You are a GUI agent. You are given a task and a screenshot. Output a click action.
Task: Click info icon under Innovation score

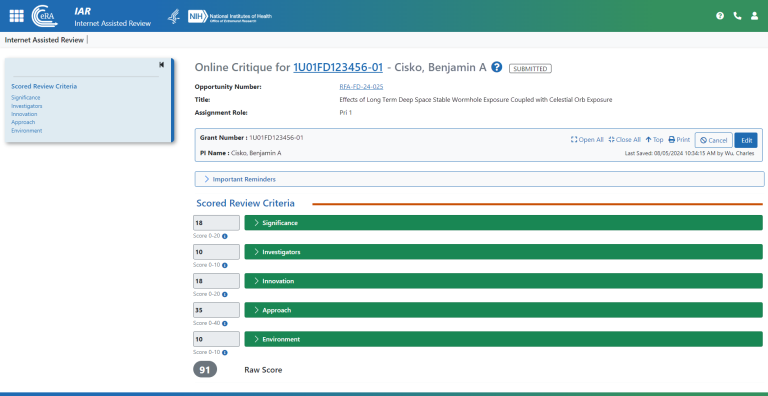(x=225, y=295)
